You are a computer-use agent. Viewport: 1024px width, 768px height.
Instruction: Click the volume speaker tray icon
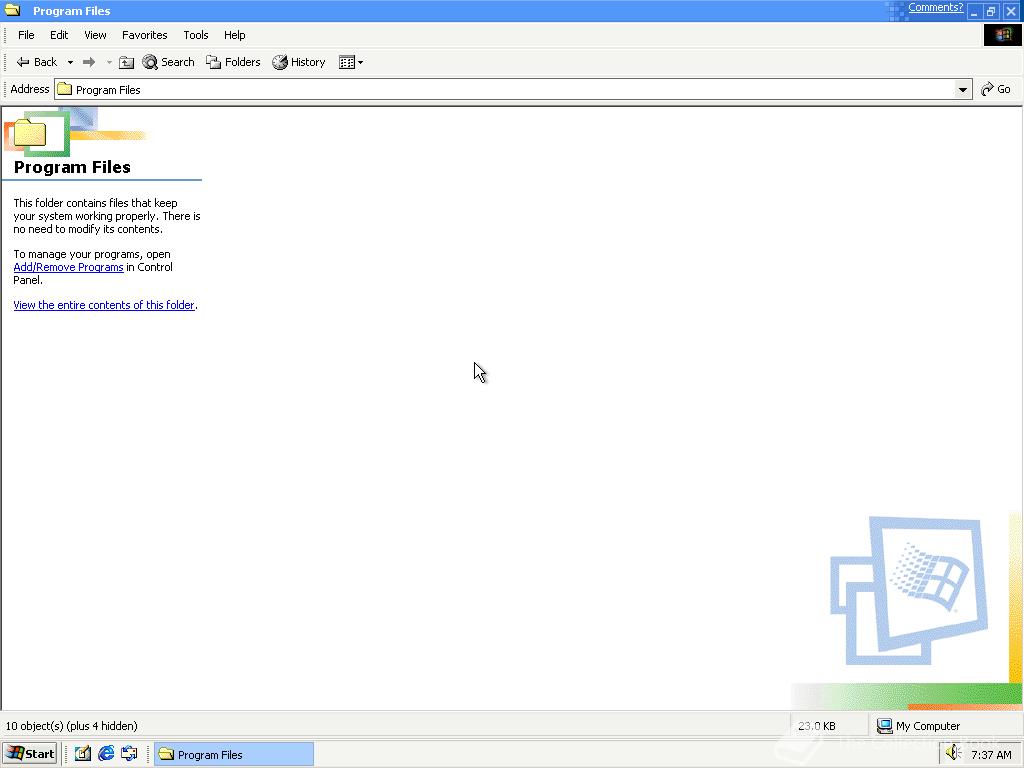(x=953, y=752)
